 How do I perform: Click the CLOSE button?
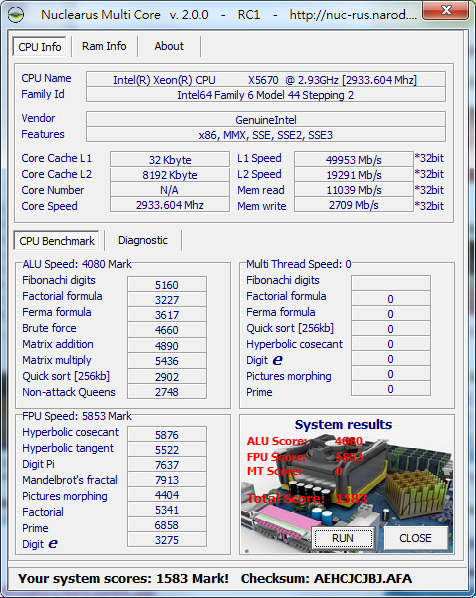415,538
